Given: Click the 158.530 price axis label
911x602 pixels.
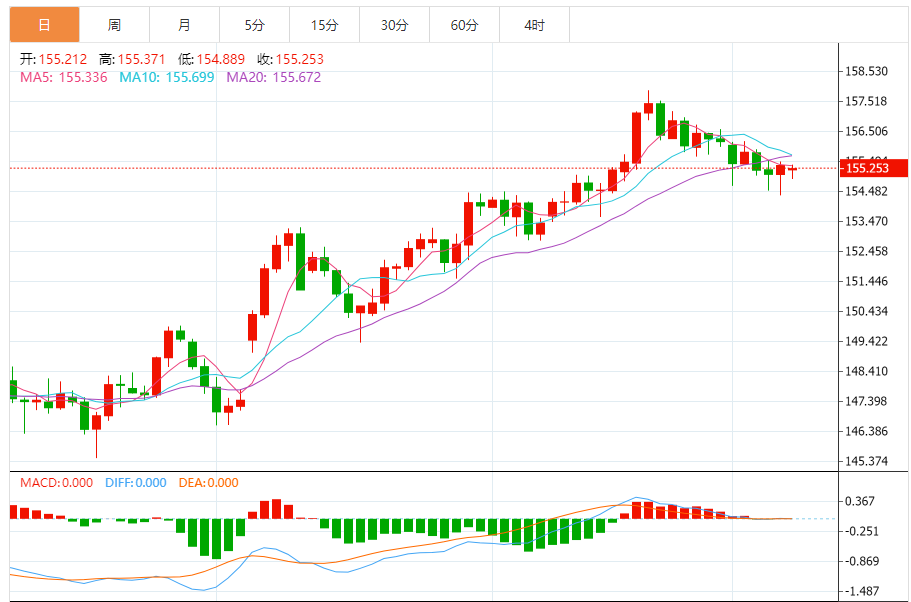Looking at the screenshot, I should point(867,71).
